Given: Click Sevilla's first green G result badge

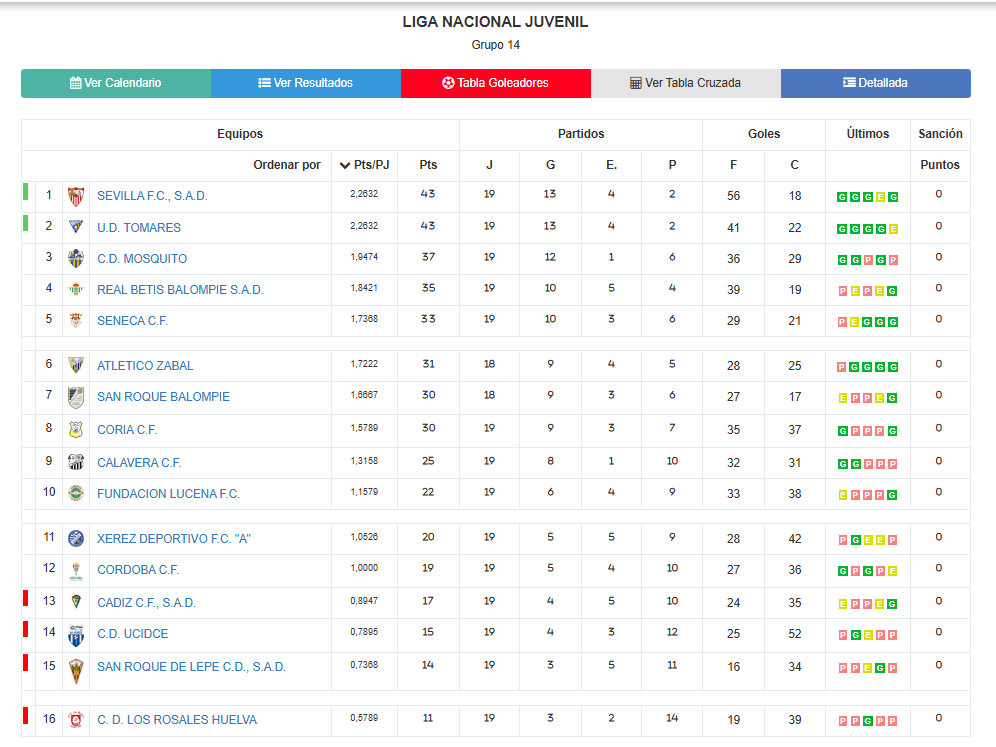Looking at the screenshot, I should (842, 197).
